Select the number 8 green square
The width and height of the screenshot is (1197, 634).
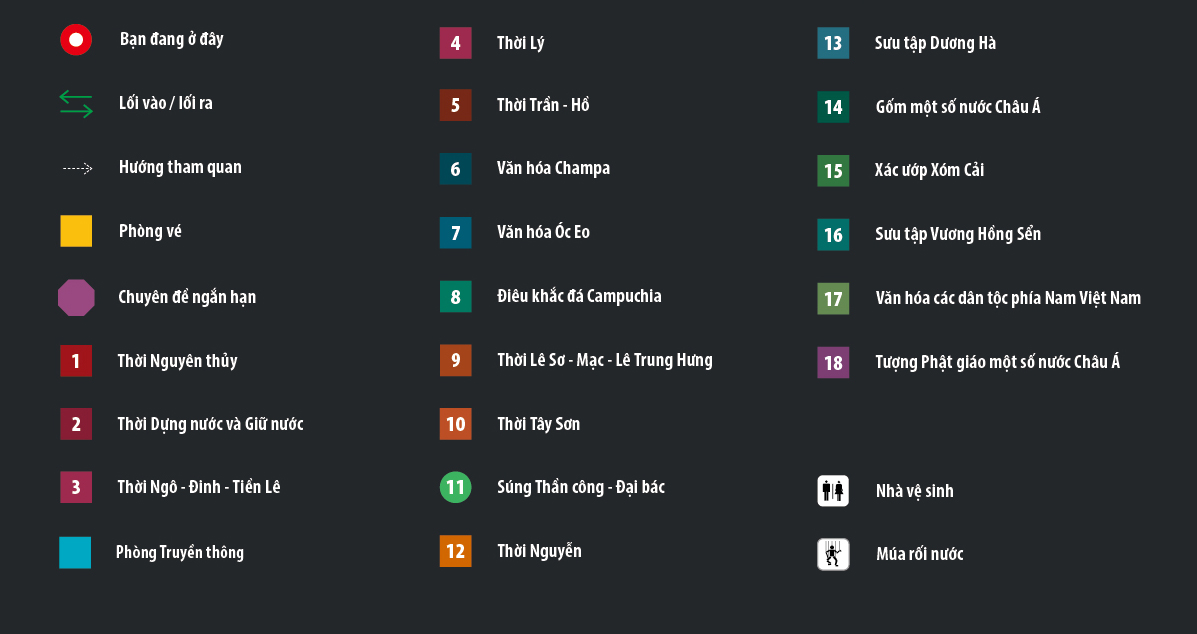(455, 297)
